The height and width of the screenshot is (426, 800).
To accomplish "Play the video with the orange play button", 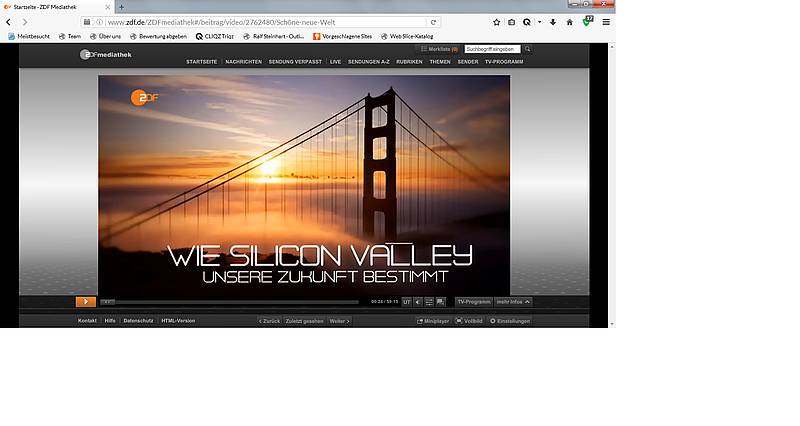I will point(86,302).
